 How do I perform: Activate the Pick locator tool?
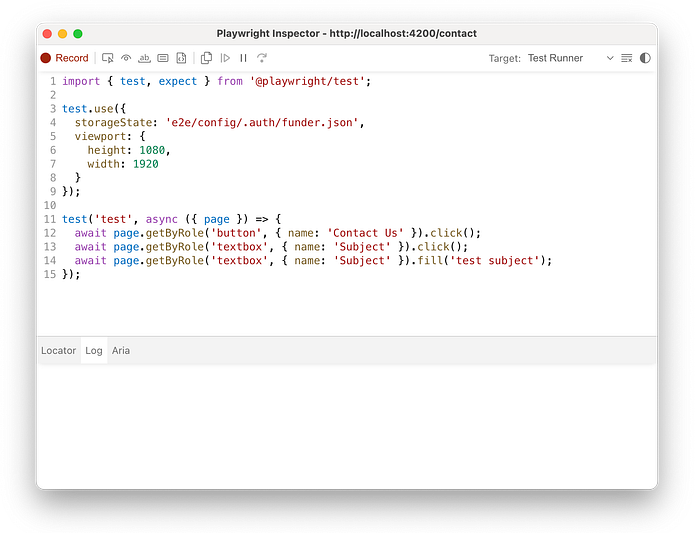click(108, 58)
